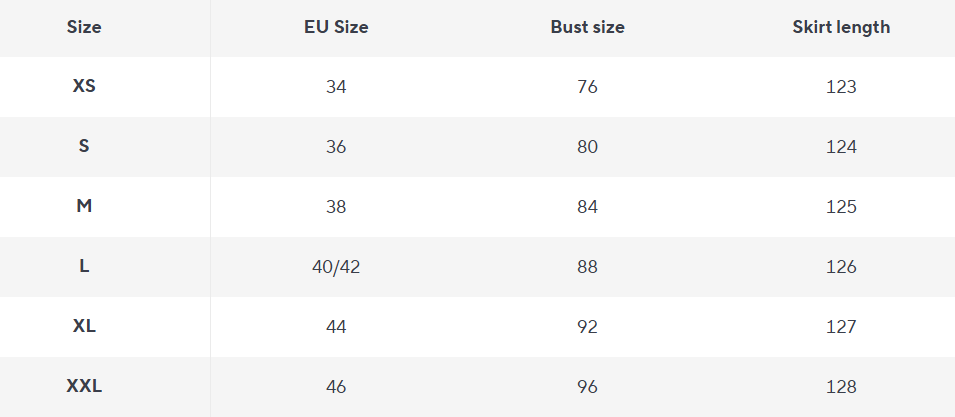The height and width of the screenshot is (417, 955).
Task: Click bust size value 76
Action: click(587, 87)
